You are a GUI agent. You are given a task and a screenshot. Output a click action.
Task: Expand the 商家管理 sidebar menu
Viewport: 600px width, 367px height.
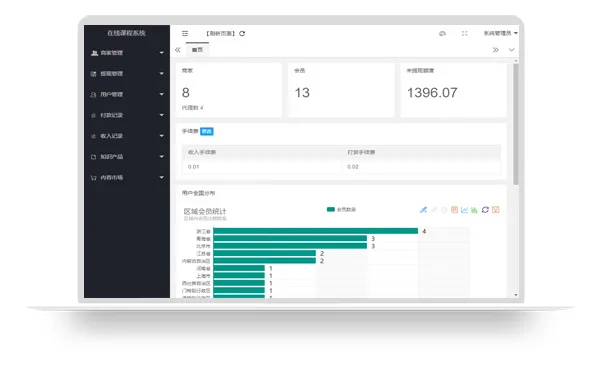[x=127, y=53]
